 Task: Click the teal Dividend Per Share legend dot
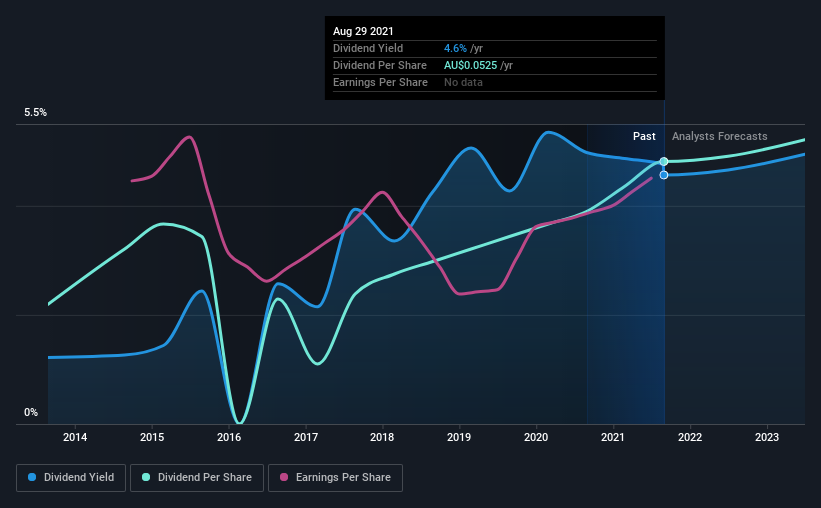(146, 477)
